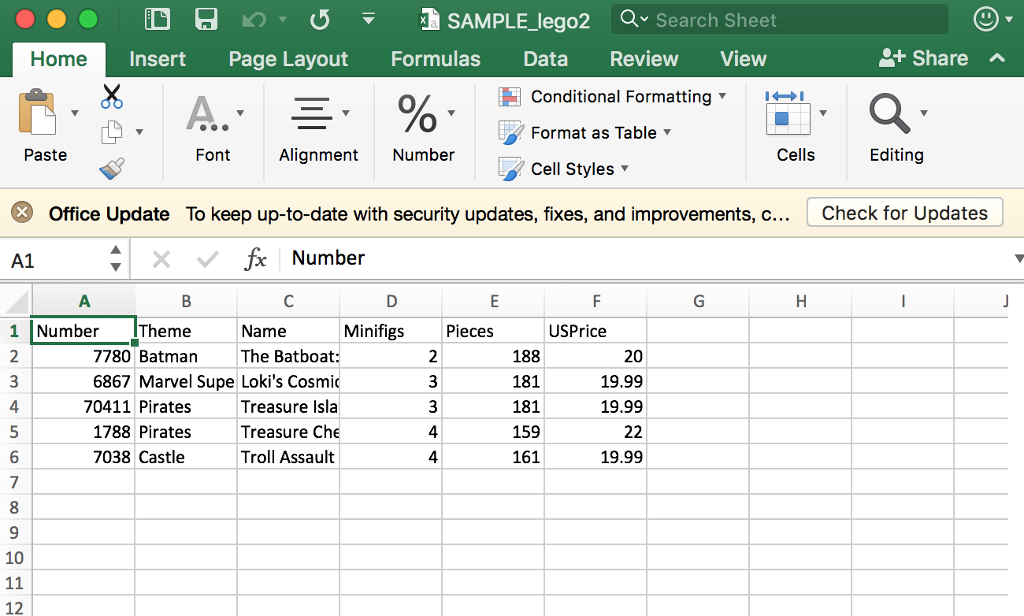The image size is (1024, 616).
Task: Select the cell containing Batman
Action: coord(186,356)
